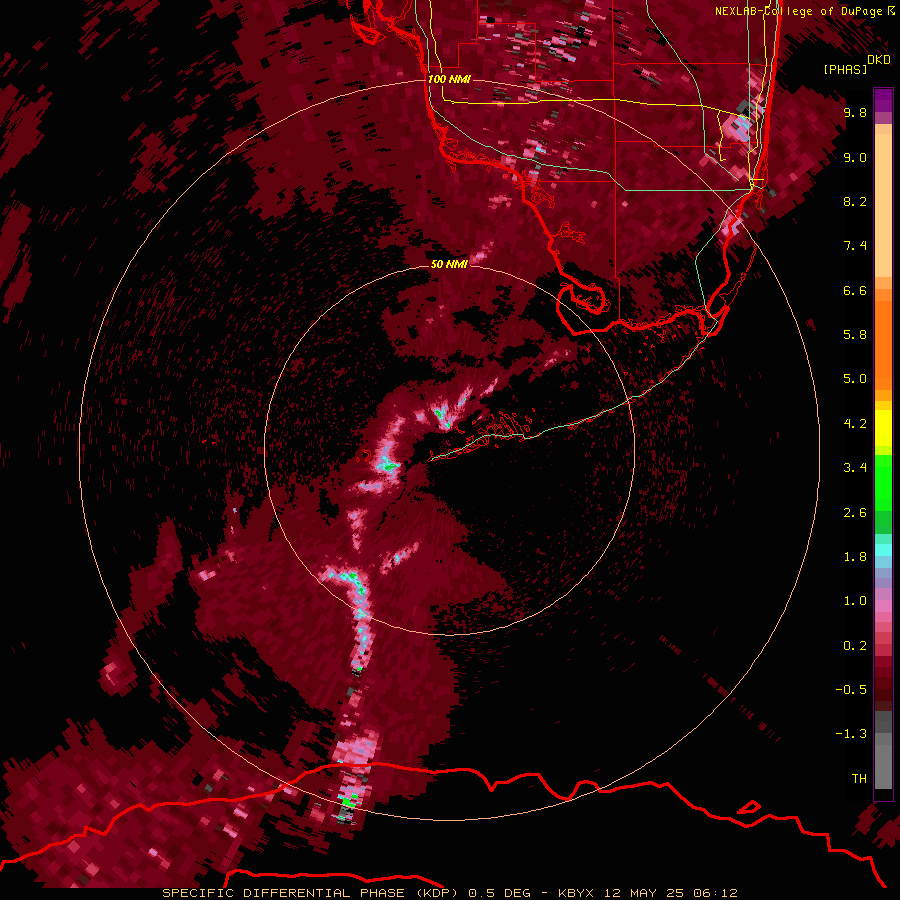The height and width of the screenshot is (900, 900).
Task: Click the 6.6 scale value
Action: 855,290
